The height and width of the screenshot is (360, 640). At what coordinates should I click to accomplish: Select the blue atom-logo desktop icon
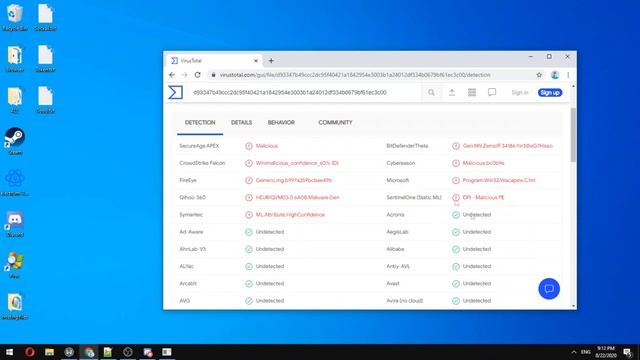pyautogui.click(x=15, y=182)
